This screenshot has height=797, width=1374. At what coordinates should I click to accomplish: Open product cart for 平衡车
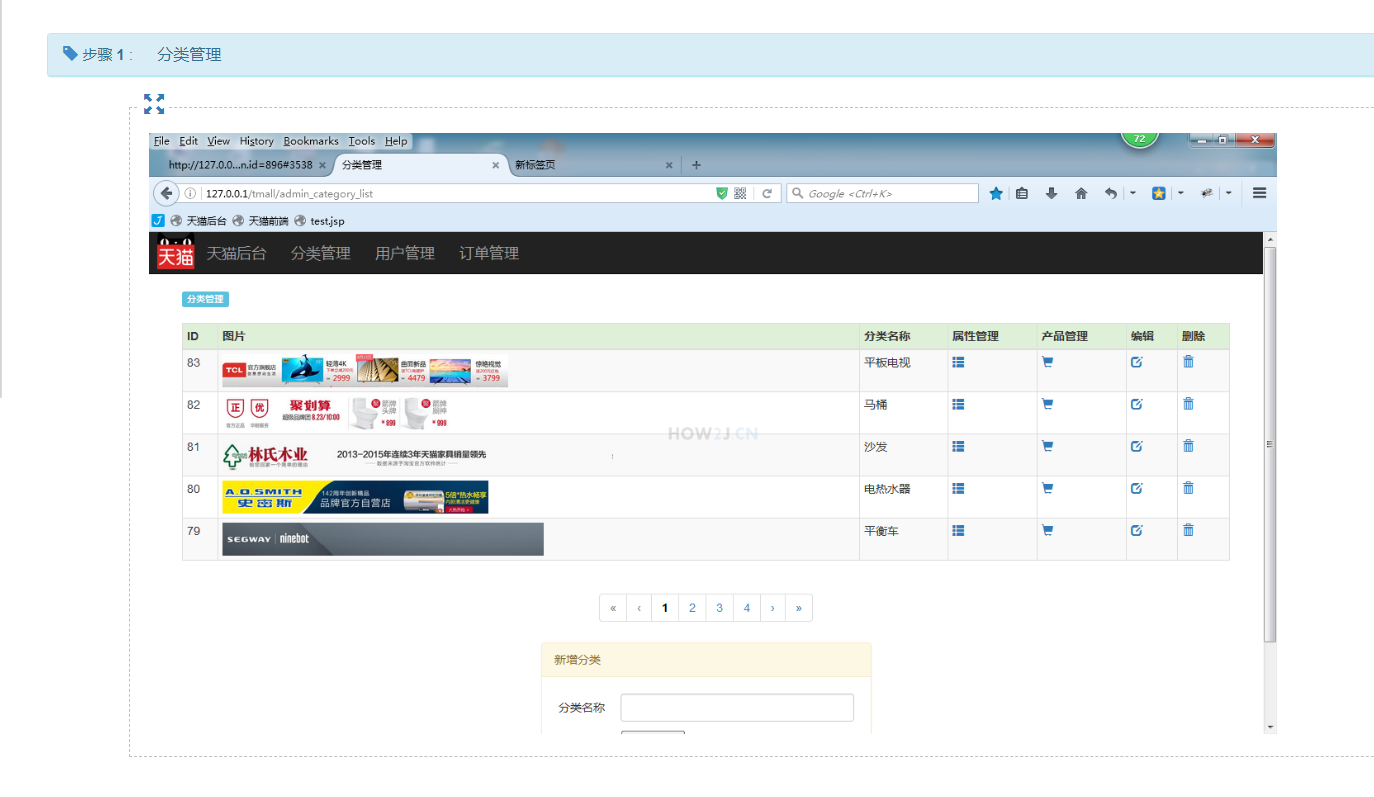point(1047,530)
